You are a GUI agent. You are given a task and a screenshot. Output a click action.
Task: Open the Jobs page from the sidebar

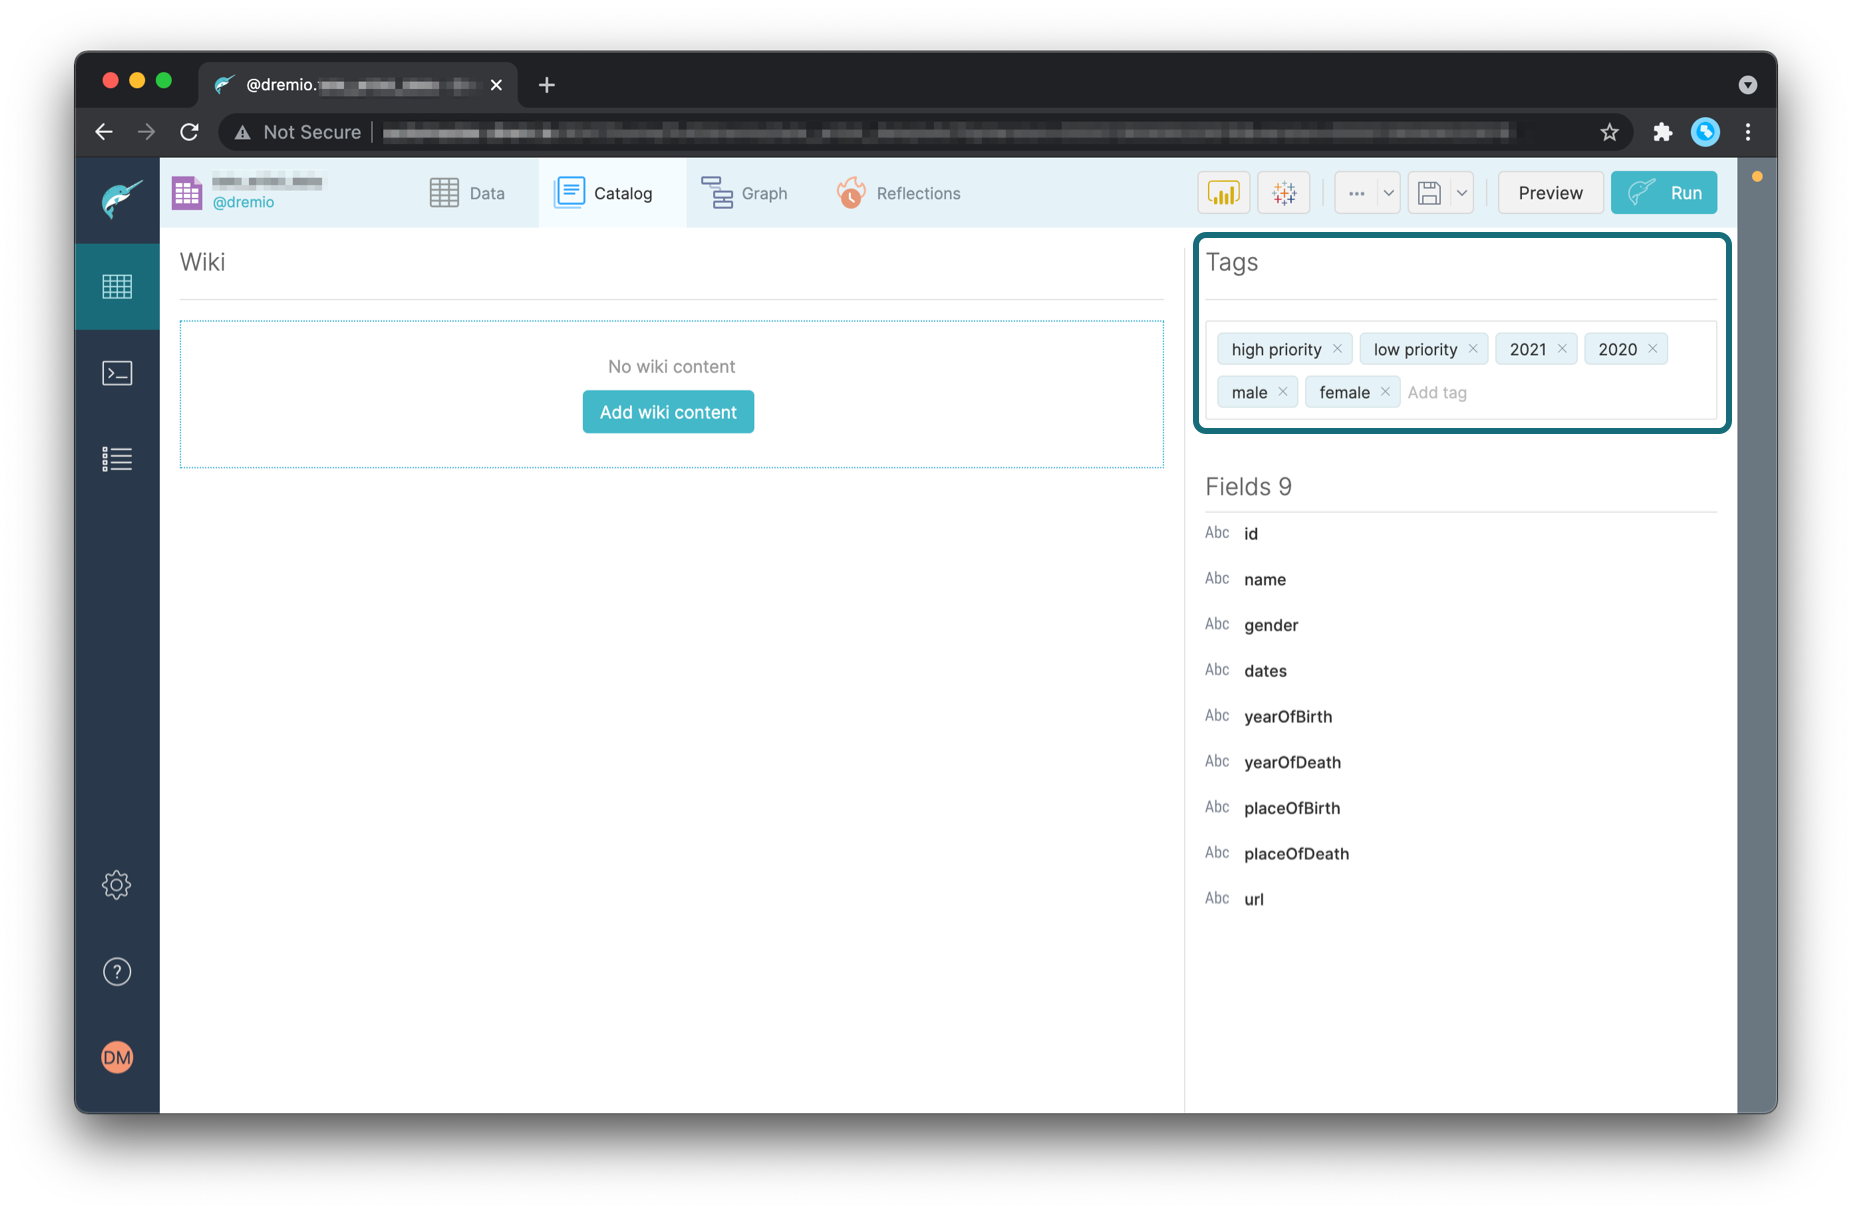(x=117, y=458)
